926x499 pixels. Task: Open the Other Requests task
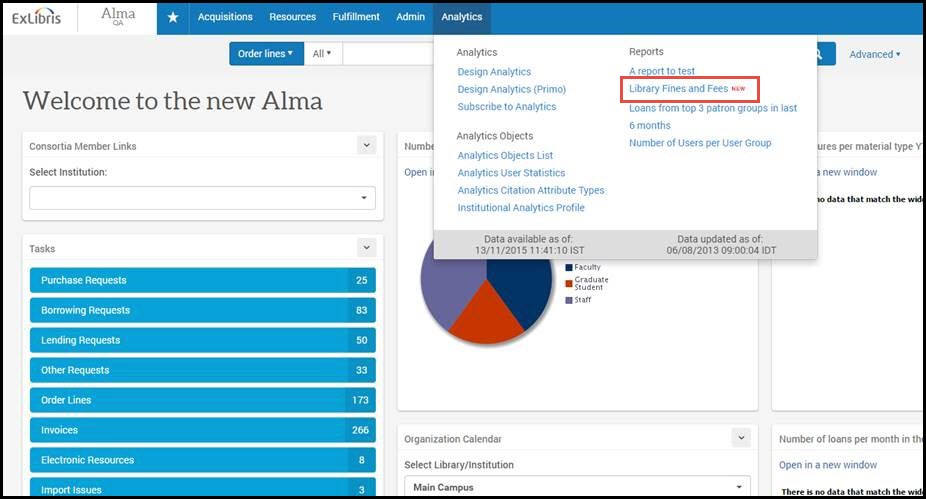coord(203,370)
